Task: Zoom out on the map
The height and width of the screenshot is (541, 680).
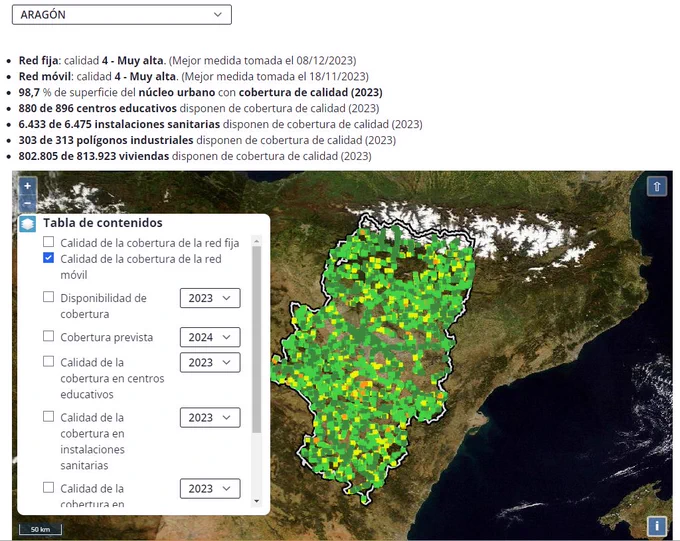Action: 28,203
